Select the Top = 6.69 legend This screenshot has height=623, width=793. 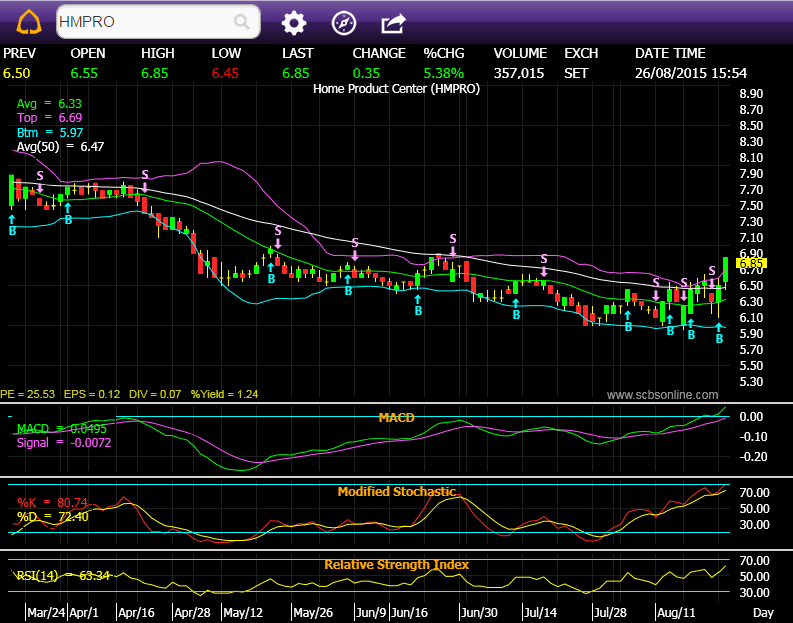[x=49, y=118]
